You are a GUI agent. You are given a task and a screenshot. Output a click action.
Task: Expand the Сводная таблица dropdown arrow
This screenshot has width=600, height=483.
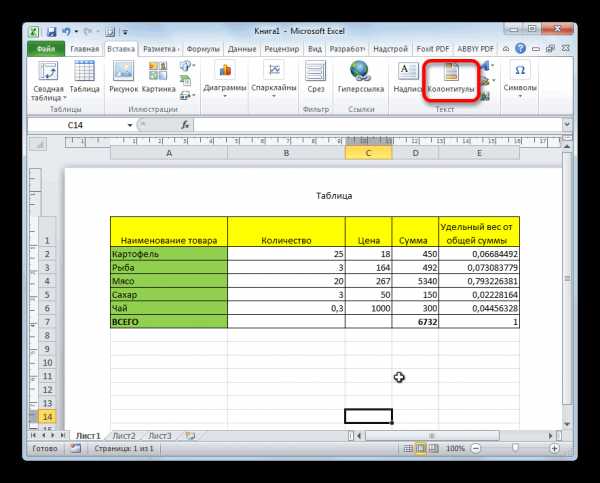click(65, 98)
